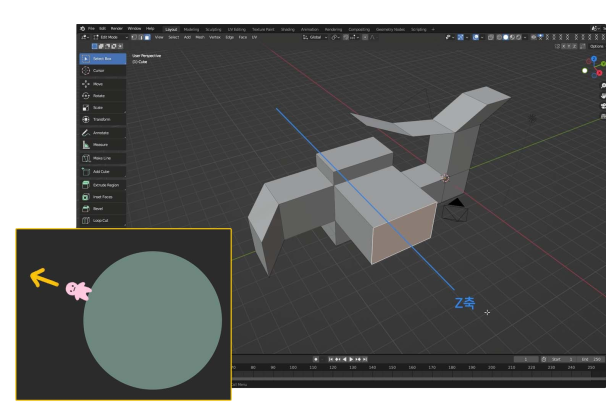Switch to the Modeling workspace tab
Screen dimensions: 606x412
pos(191,29)
